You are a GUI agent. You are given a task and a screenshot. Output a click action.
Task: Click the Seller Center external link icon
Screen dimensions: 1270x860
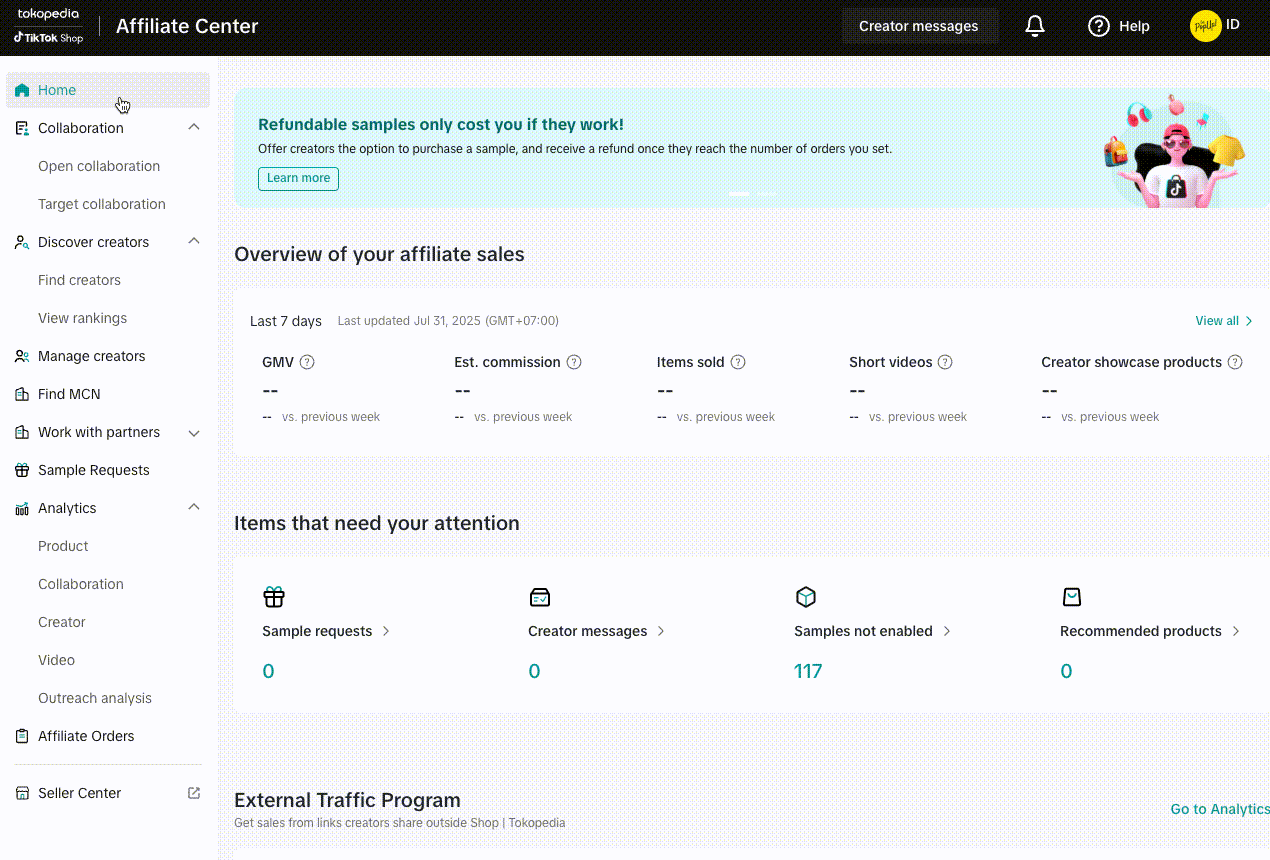pyautogui.click(x=194, y=793)
